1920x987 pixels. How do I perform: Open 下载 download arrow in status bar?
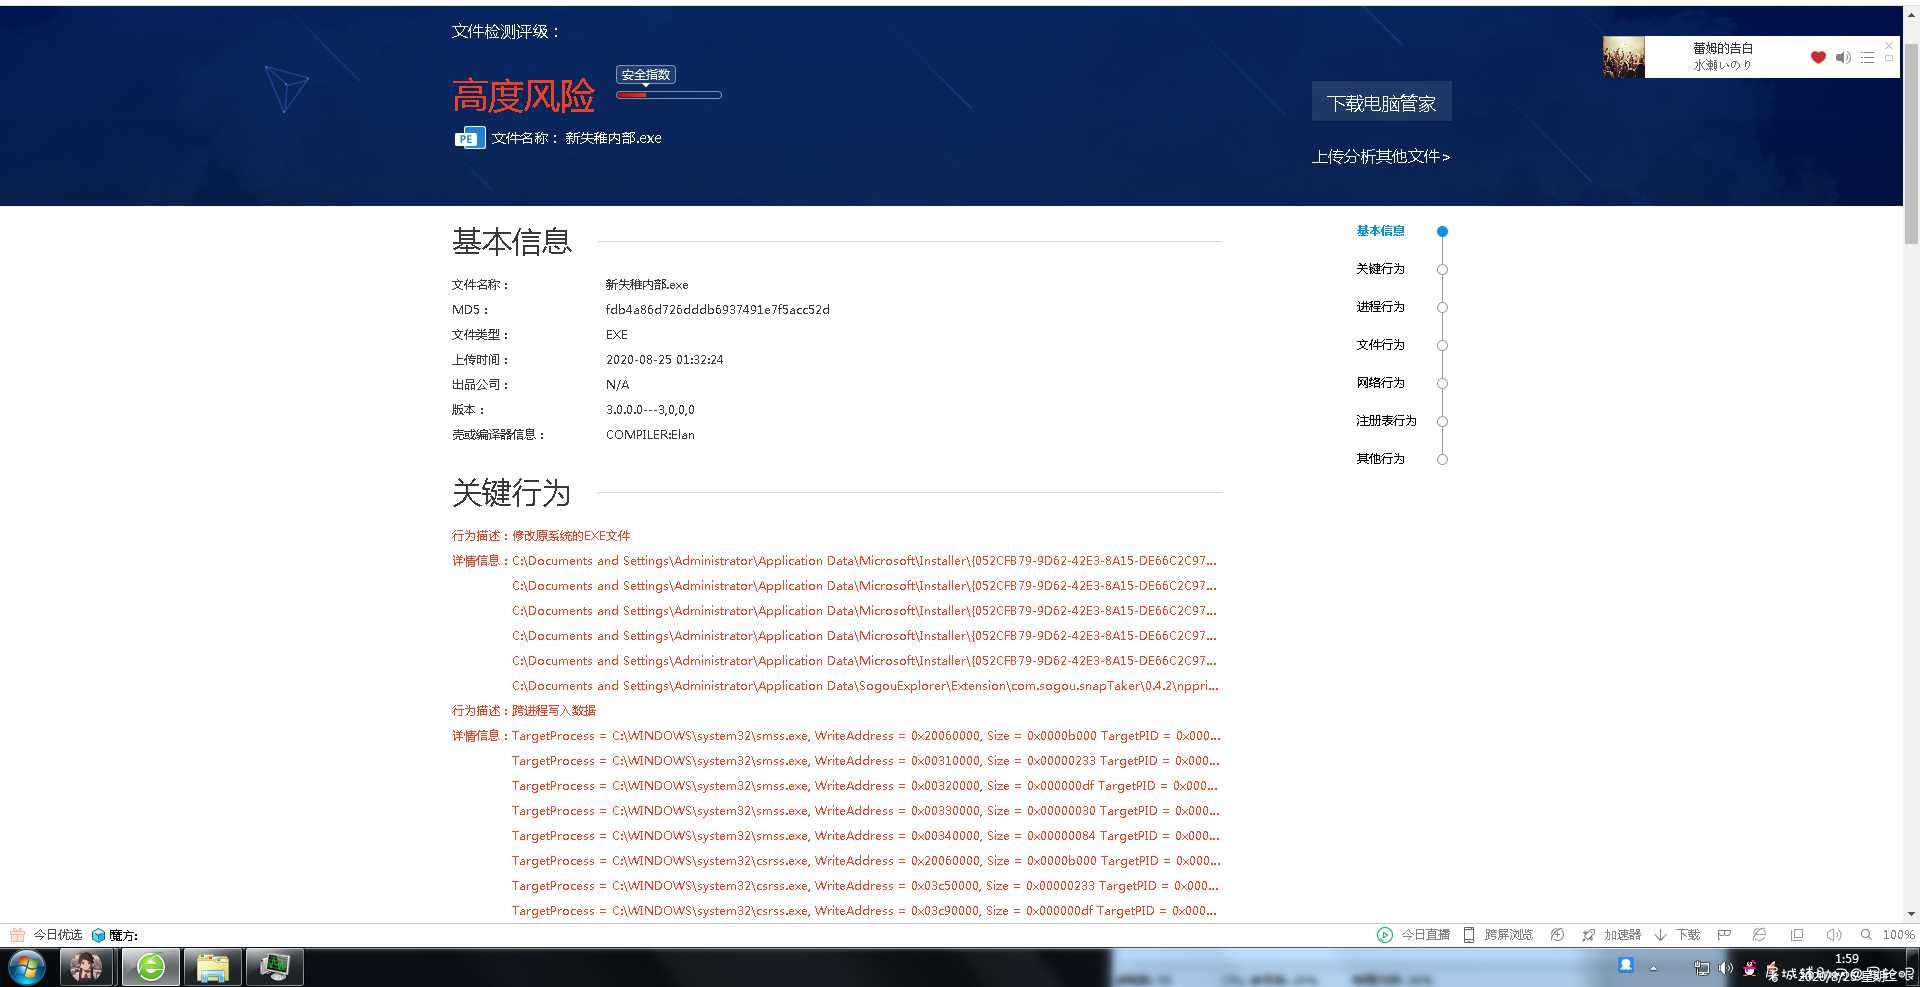click(x=1660, y=935)
